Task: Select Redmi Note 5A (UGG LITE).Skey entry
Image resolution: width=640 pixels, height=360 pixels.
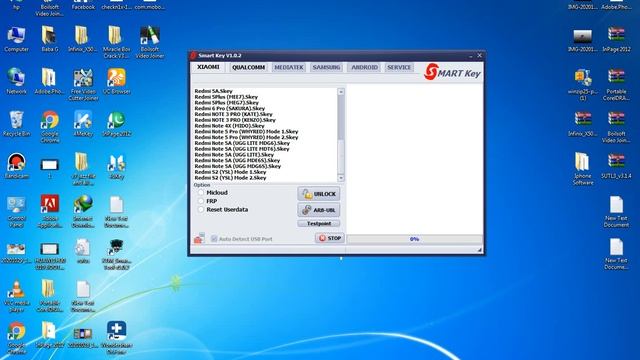Action: click(x=234, y=155)
